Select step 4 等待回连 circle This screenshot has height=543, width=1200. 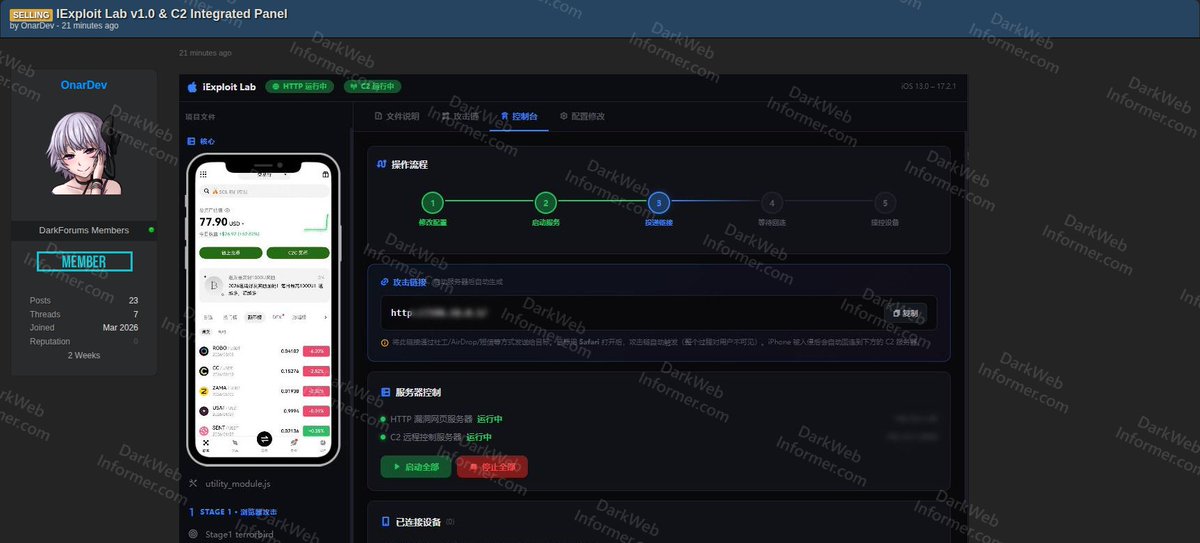pyautogui.click(x=772, y=202)
